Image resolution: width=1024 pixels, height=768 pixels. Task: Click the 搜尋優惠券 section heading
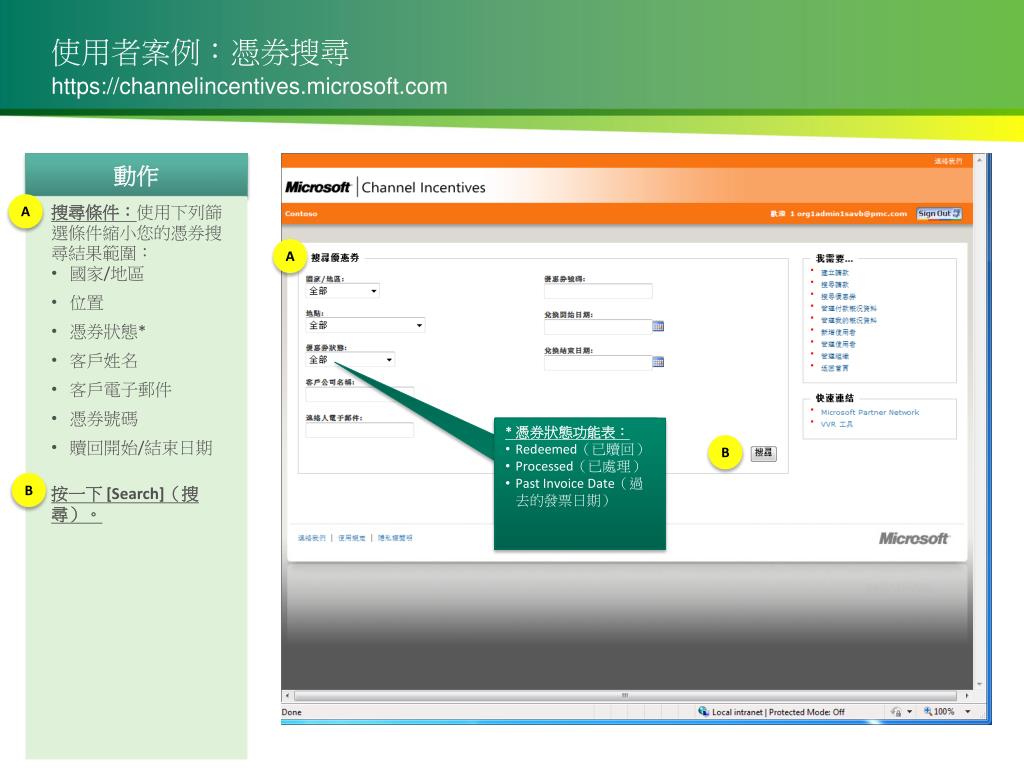tap(335, 258)
